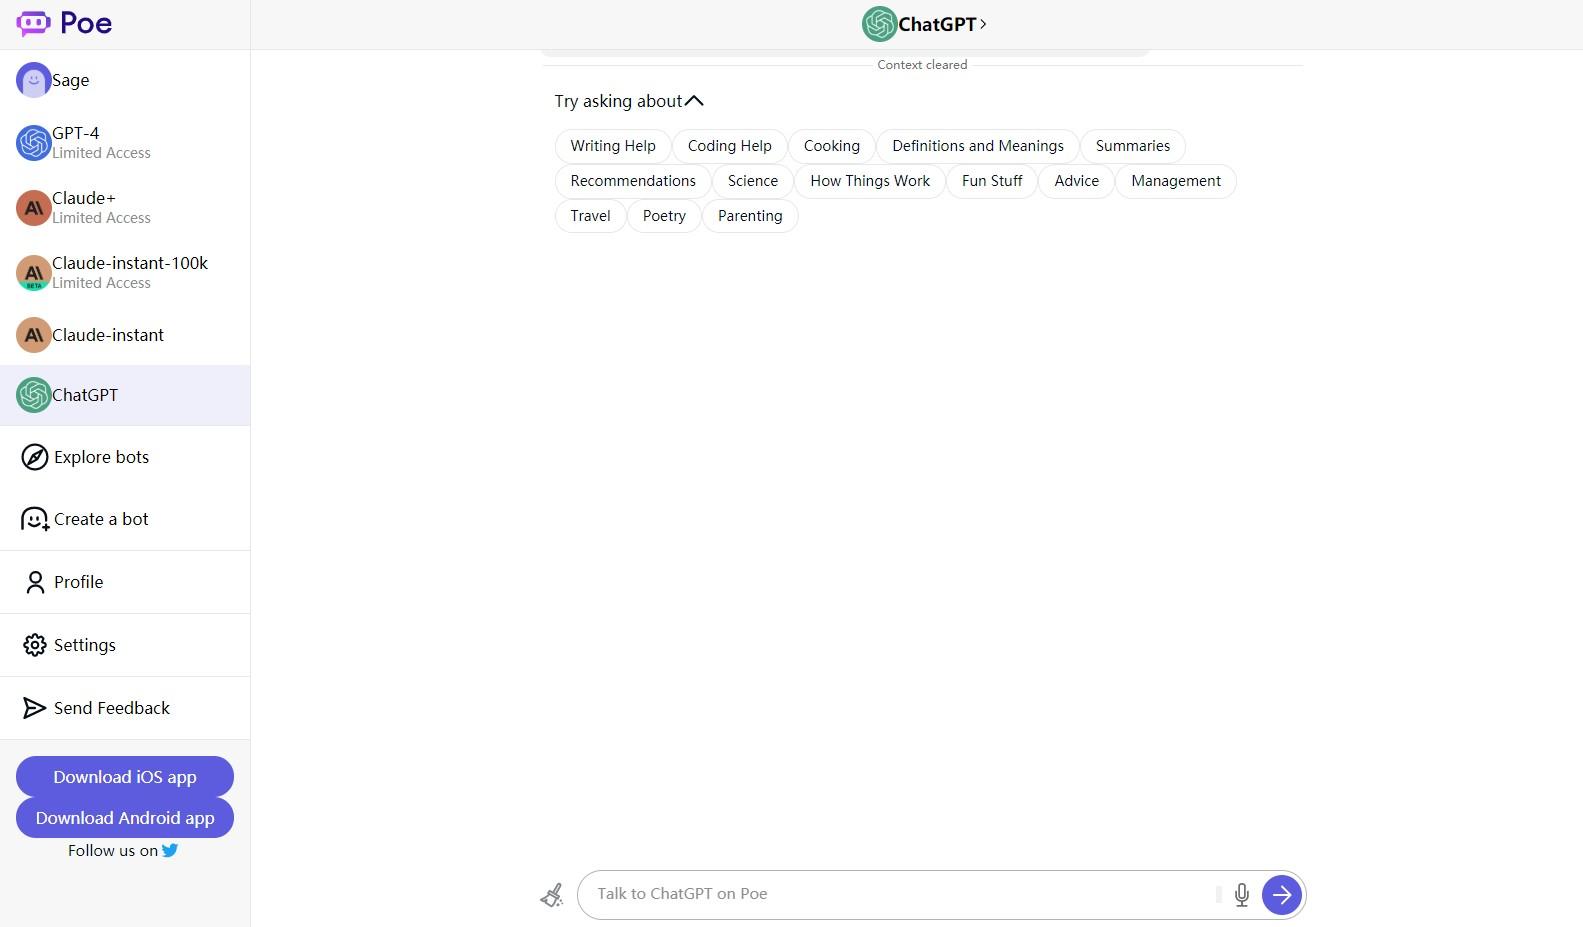
Task: Pick the How Things Work chip
Action: click(x=870, y=181)
